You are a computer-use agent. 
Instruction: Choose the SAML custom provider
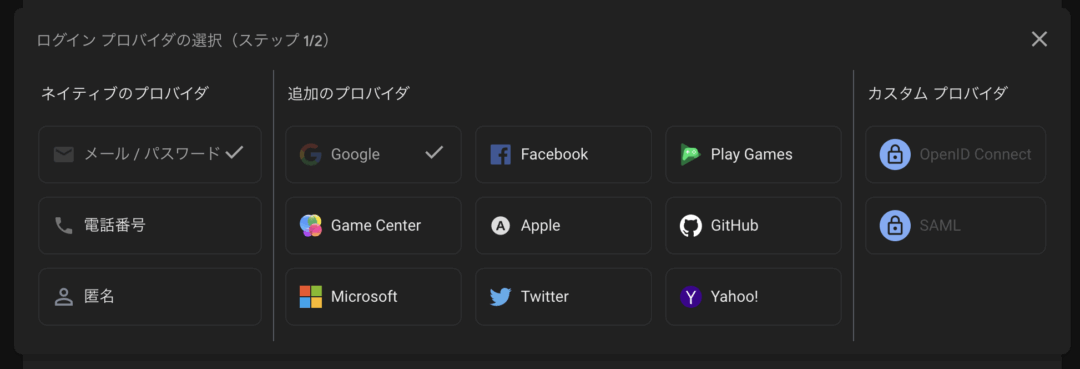955,226
